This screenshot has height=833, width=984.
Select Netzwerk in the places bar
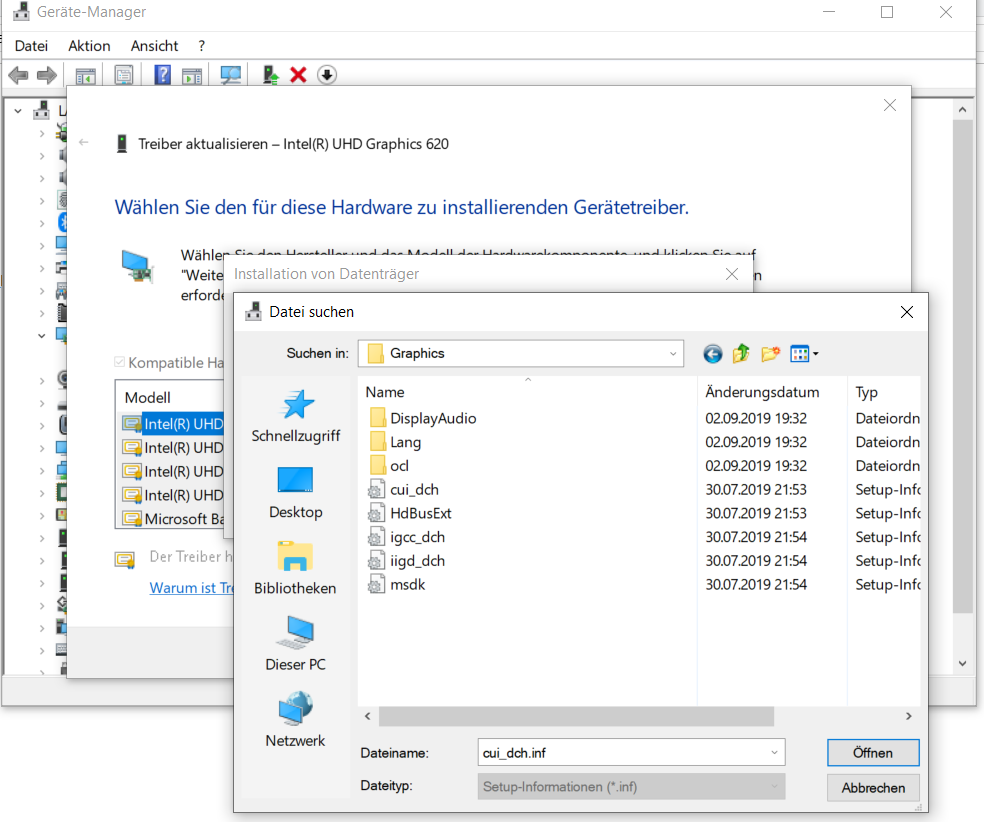click(296, 720)
